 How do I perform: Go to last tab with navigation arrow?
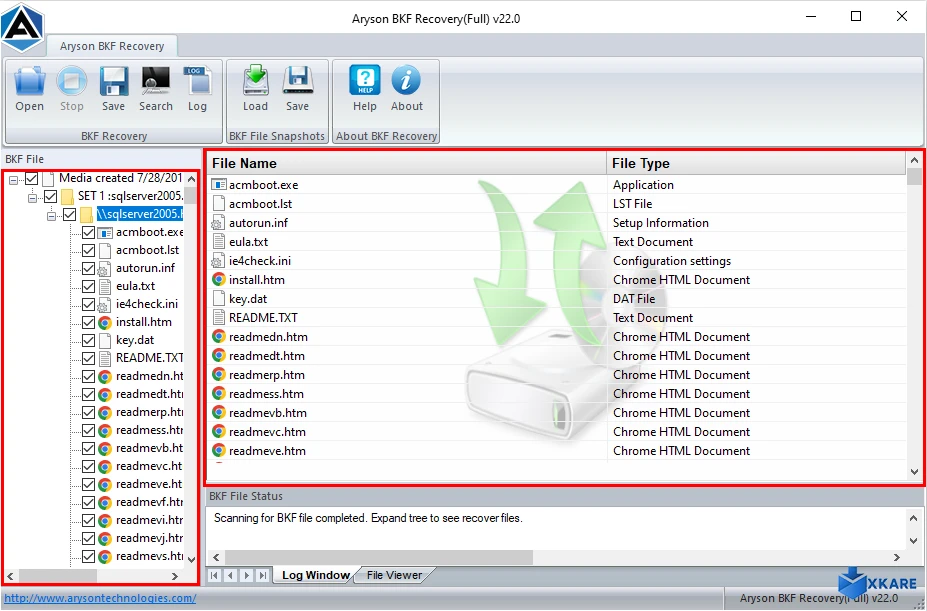262,575
